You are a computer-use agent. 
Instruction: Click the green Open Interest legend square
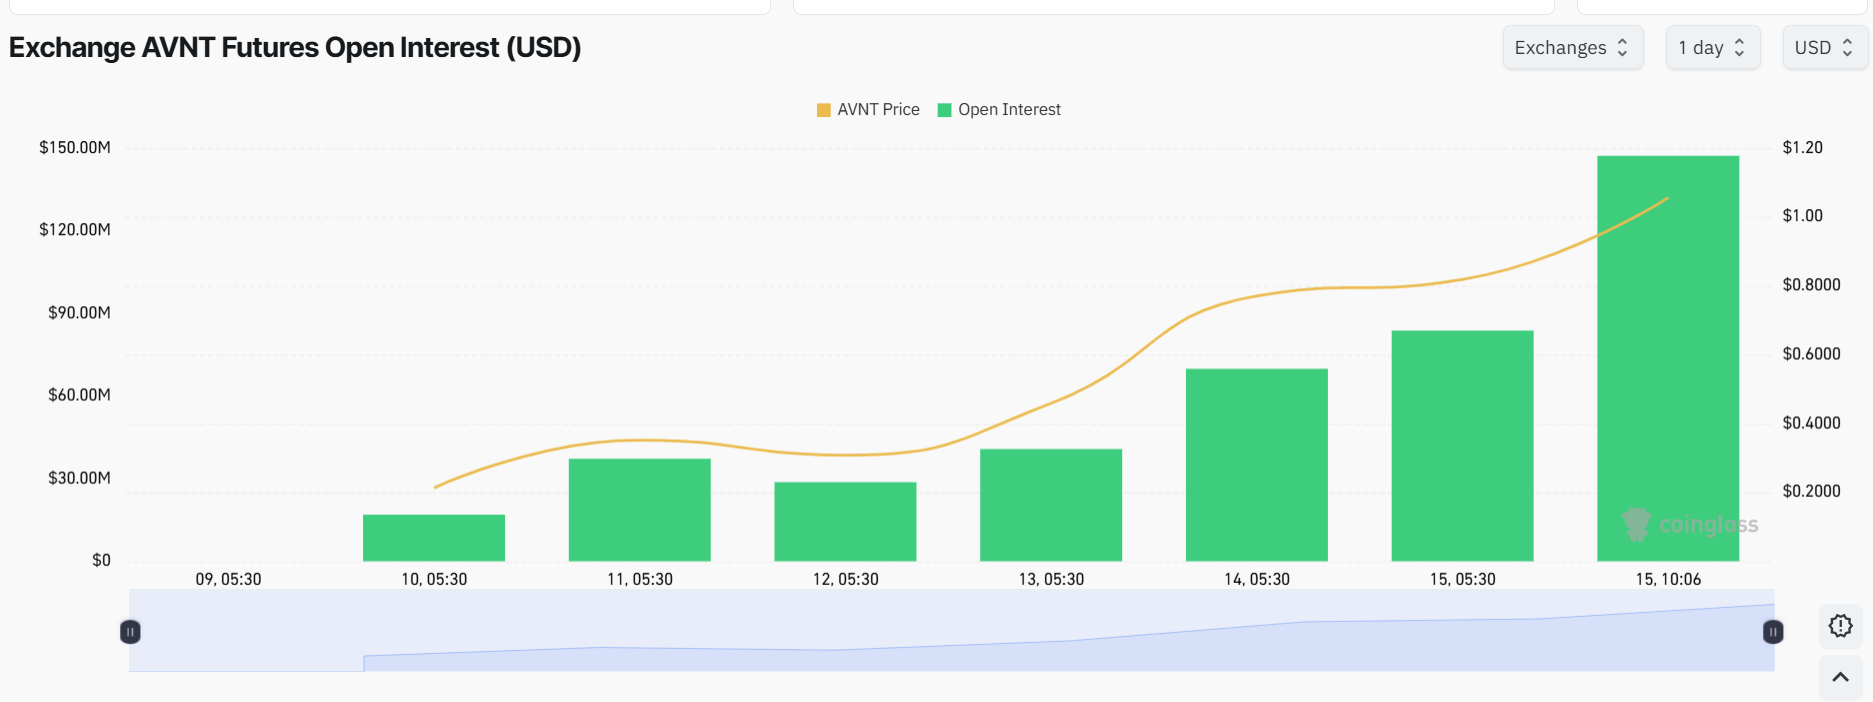coord(944,110)
